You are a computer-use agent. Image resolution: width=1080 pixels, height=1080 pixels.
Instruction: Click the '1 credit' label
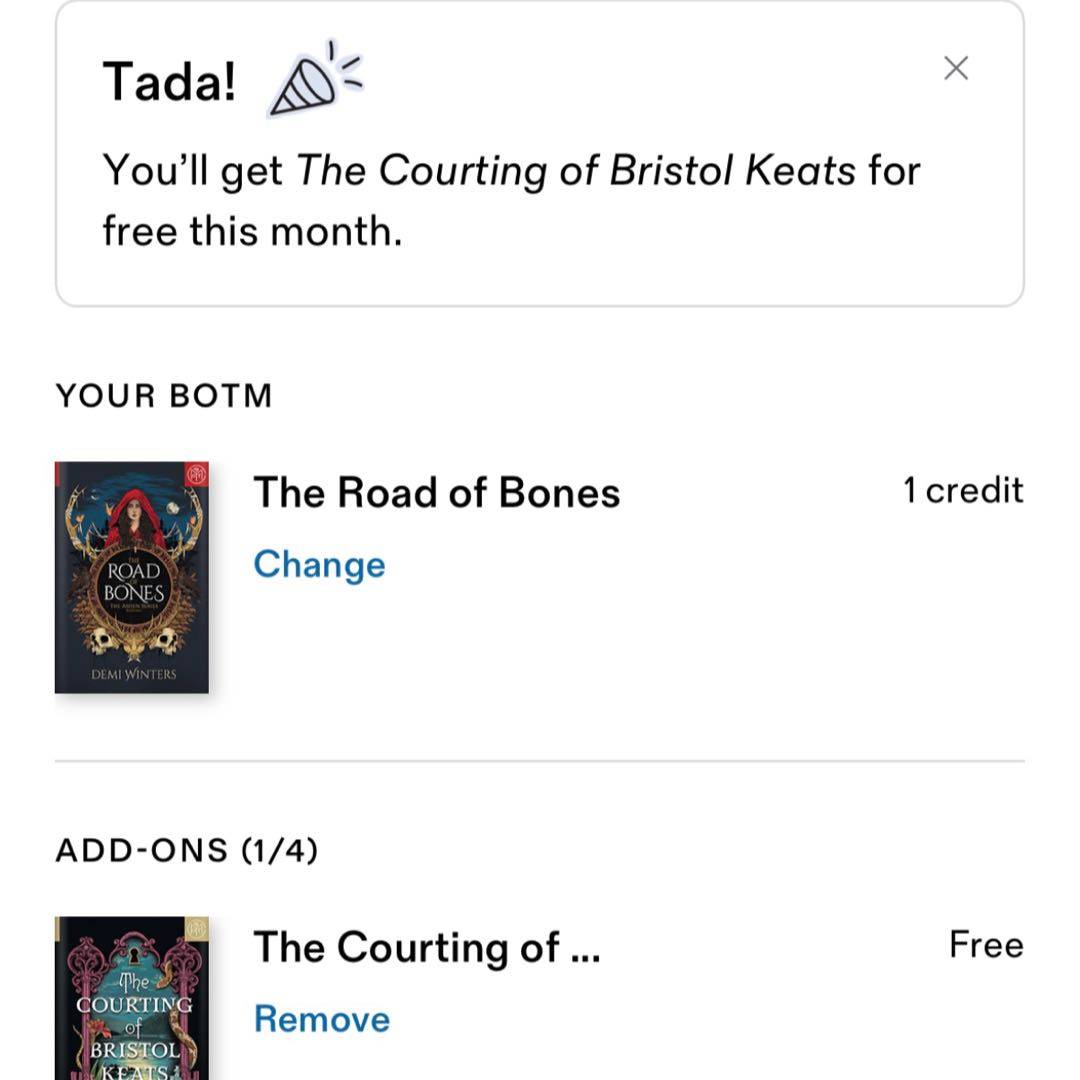click(963, 491)
